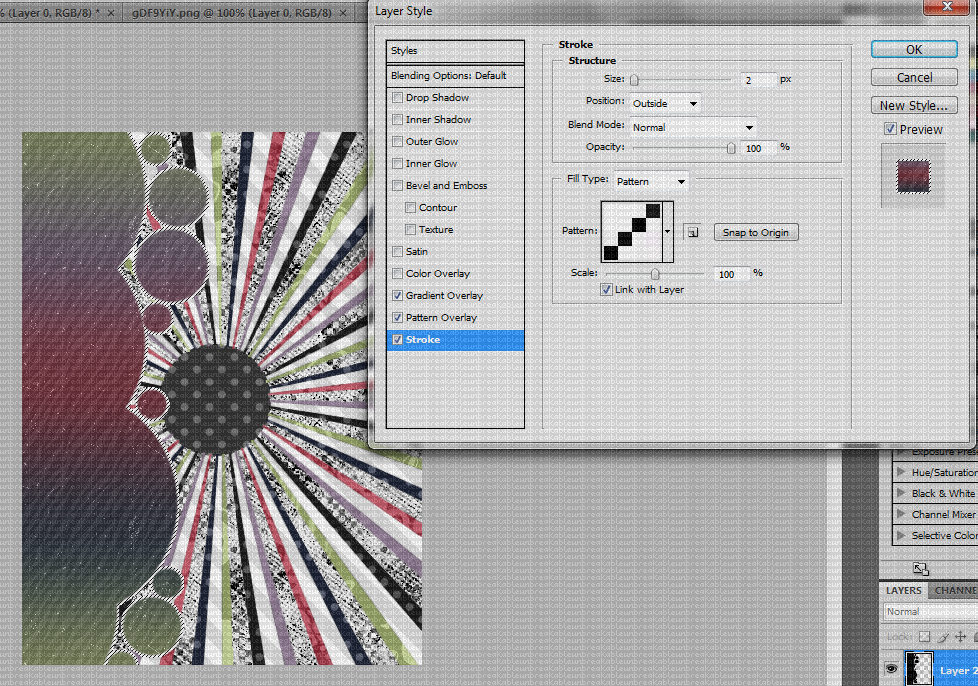Image resolution: width=978 pixels, height=686 pixels.
Task: Click the stroke Size value field
Action: [x=758, y=80]
